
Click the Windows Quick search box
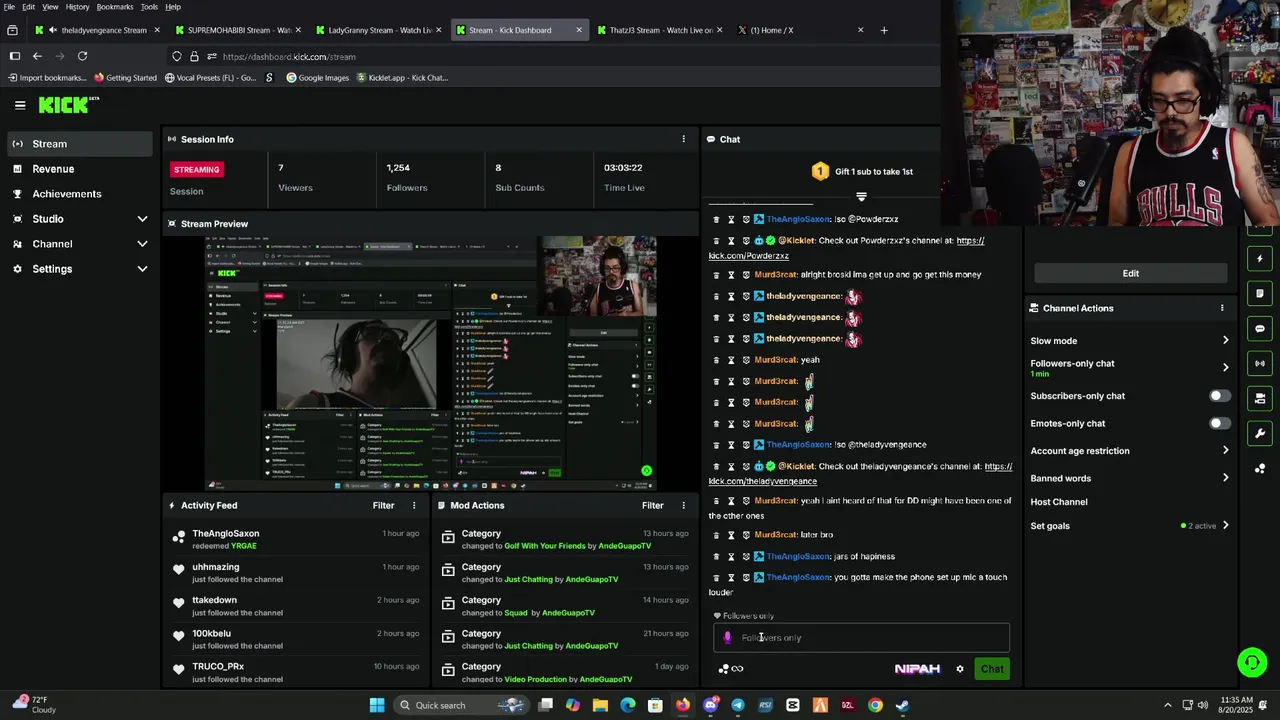(x=460, y=705)
